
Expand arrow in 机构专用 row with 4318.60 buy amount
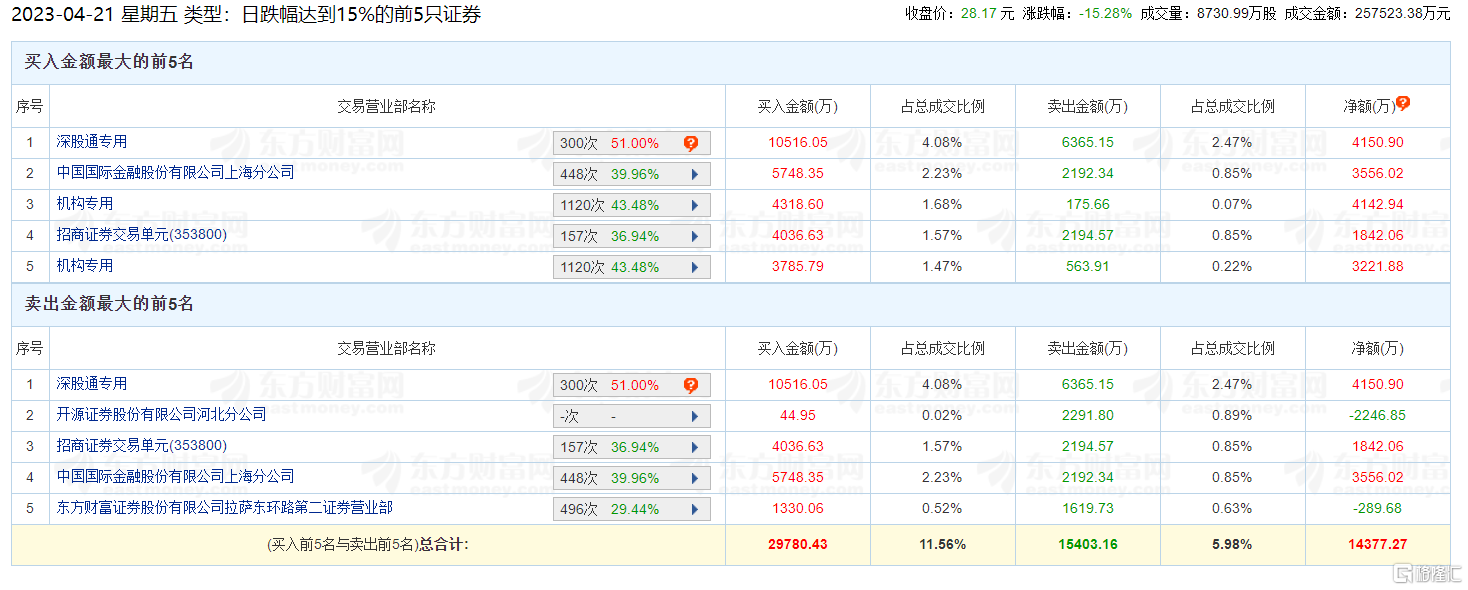pos(694,205)
